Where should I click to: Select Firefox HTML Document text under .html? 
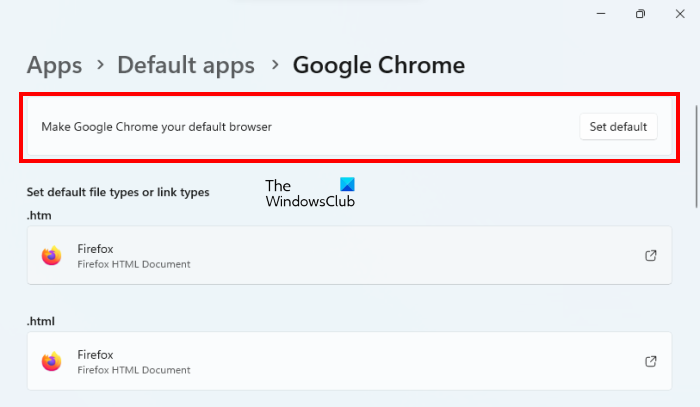tap(133, 370)
